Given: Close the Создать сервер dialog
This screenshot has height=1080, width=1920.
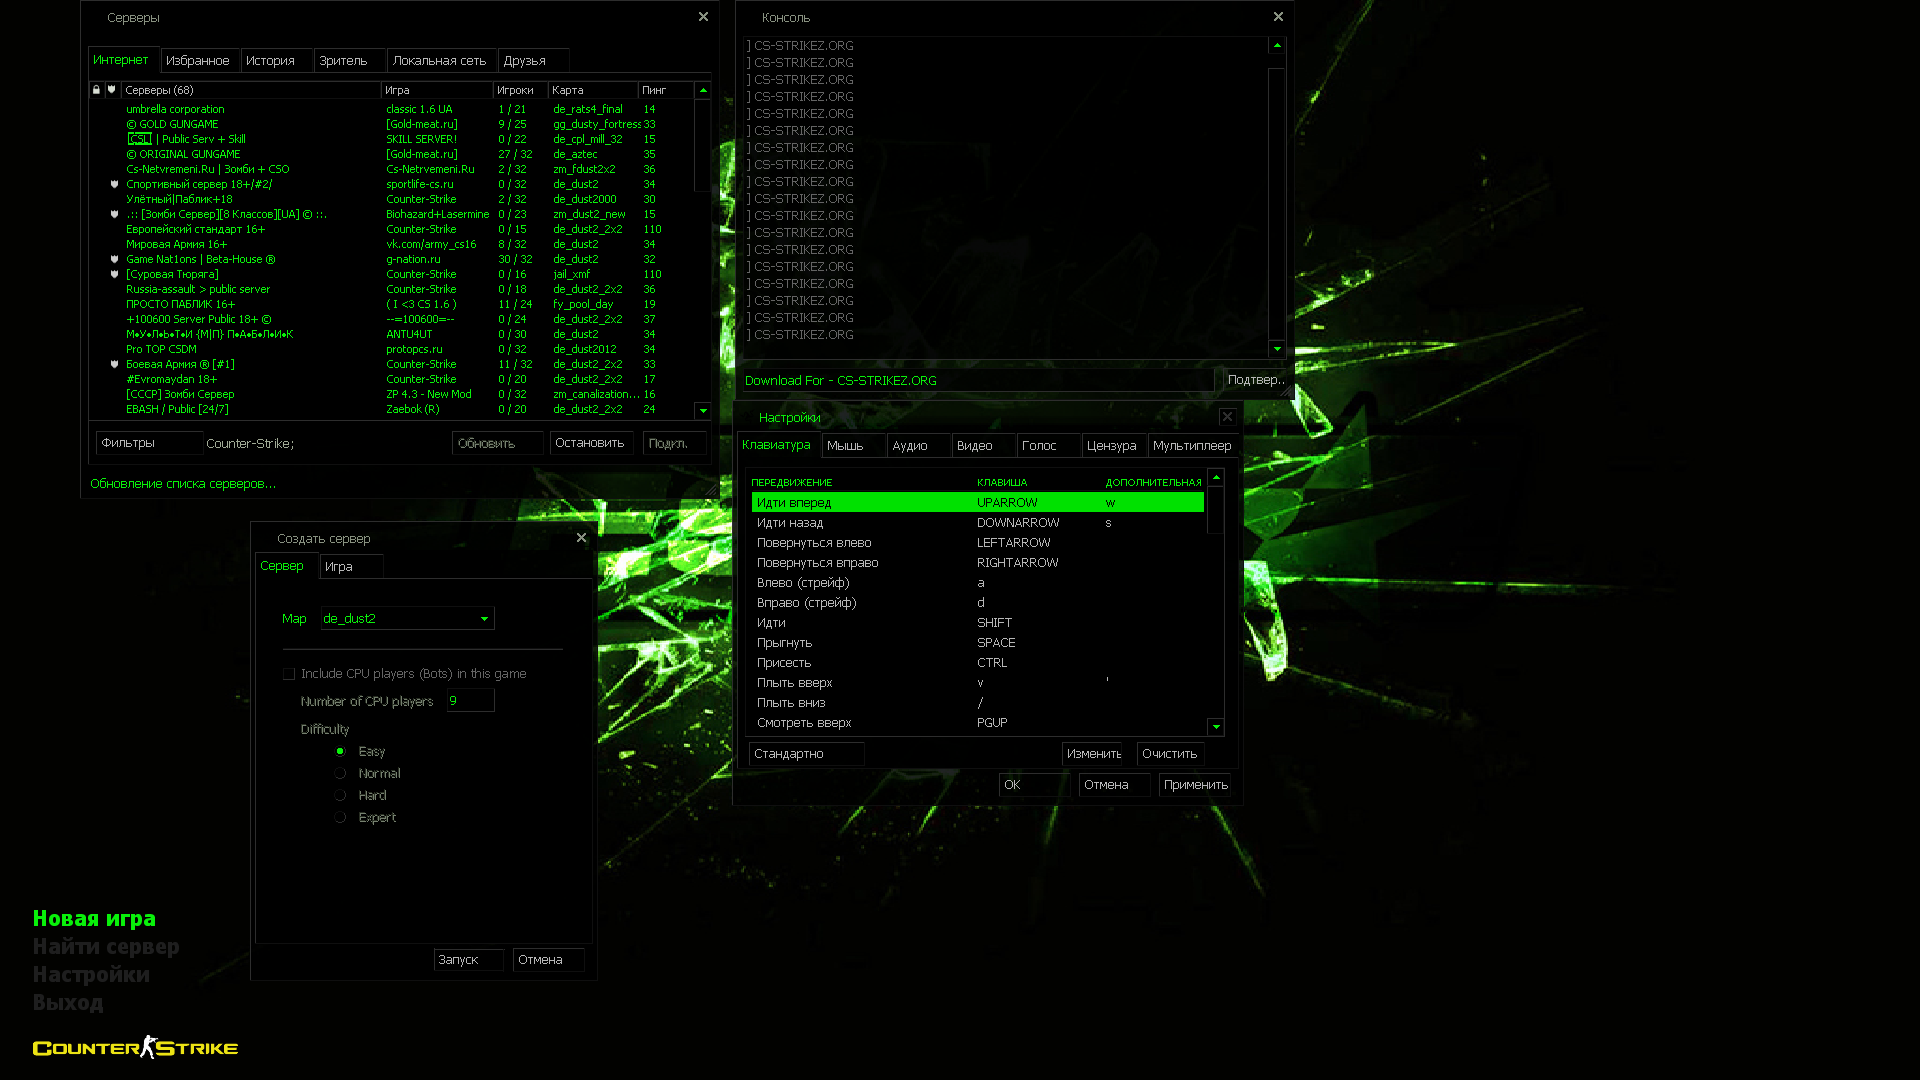Looking at the screenshot, I should click(581, 538).
